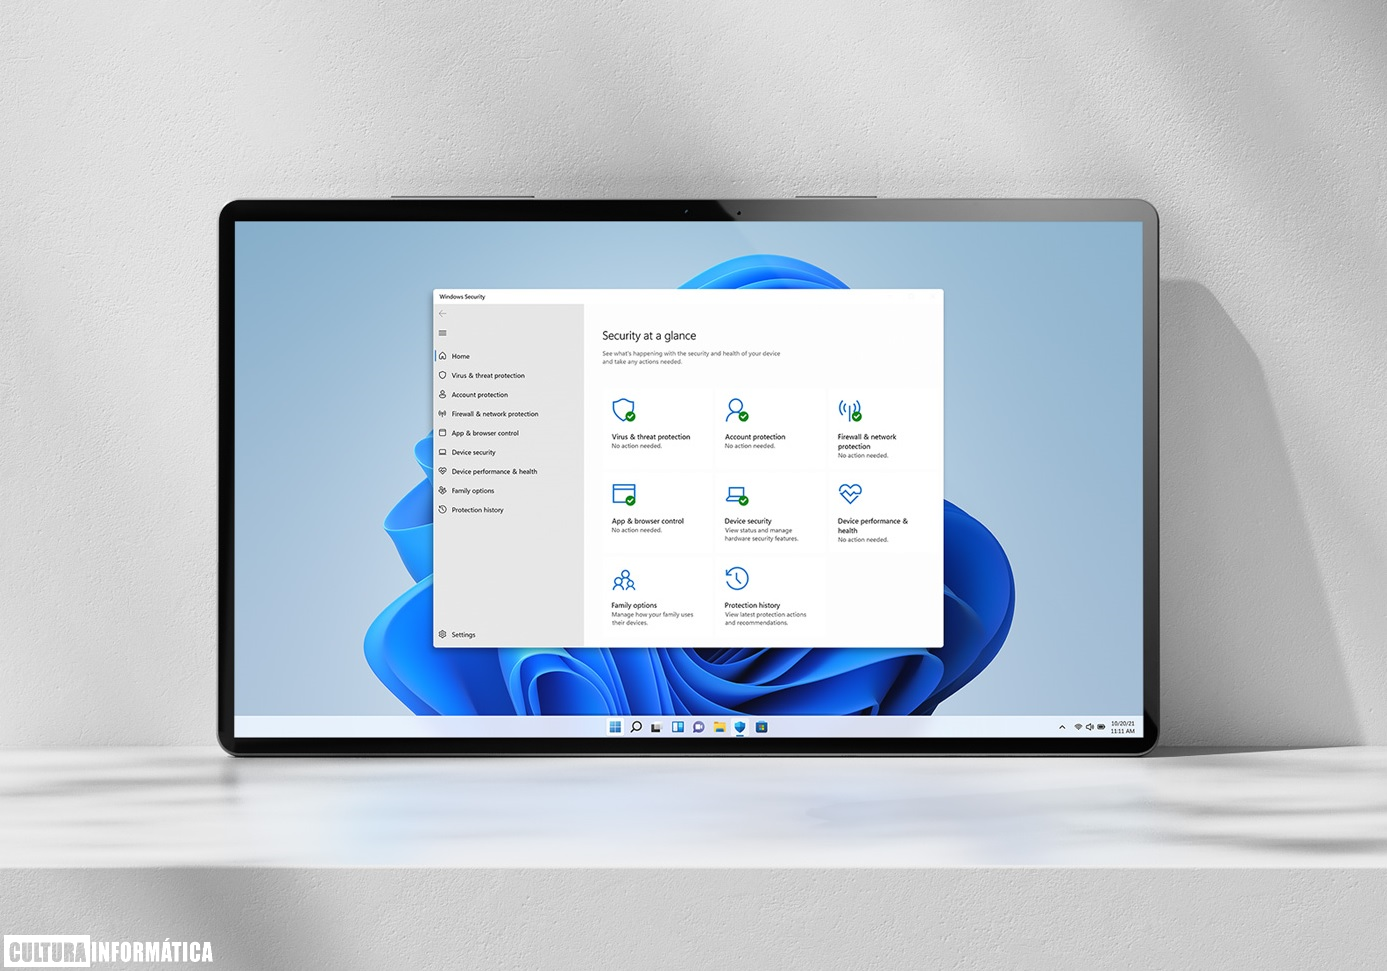Open File Explorer from the taskbar
Image resolution: width=1387 pixels, height=971 pixels.
click(x=720, y=727)
